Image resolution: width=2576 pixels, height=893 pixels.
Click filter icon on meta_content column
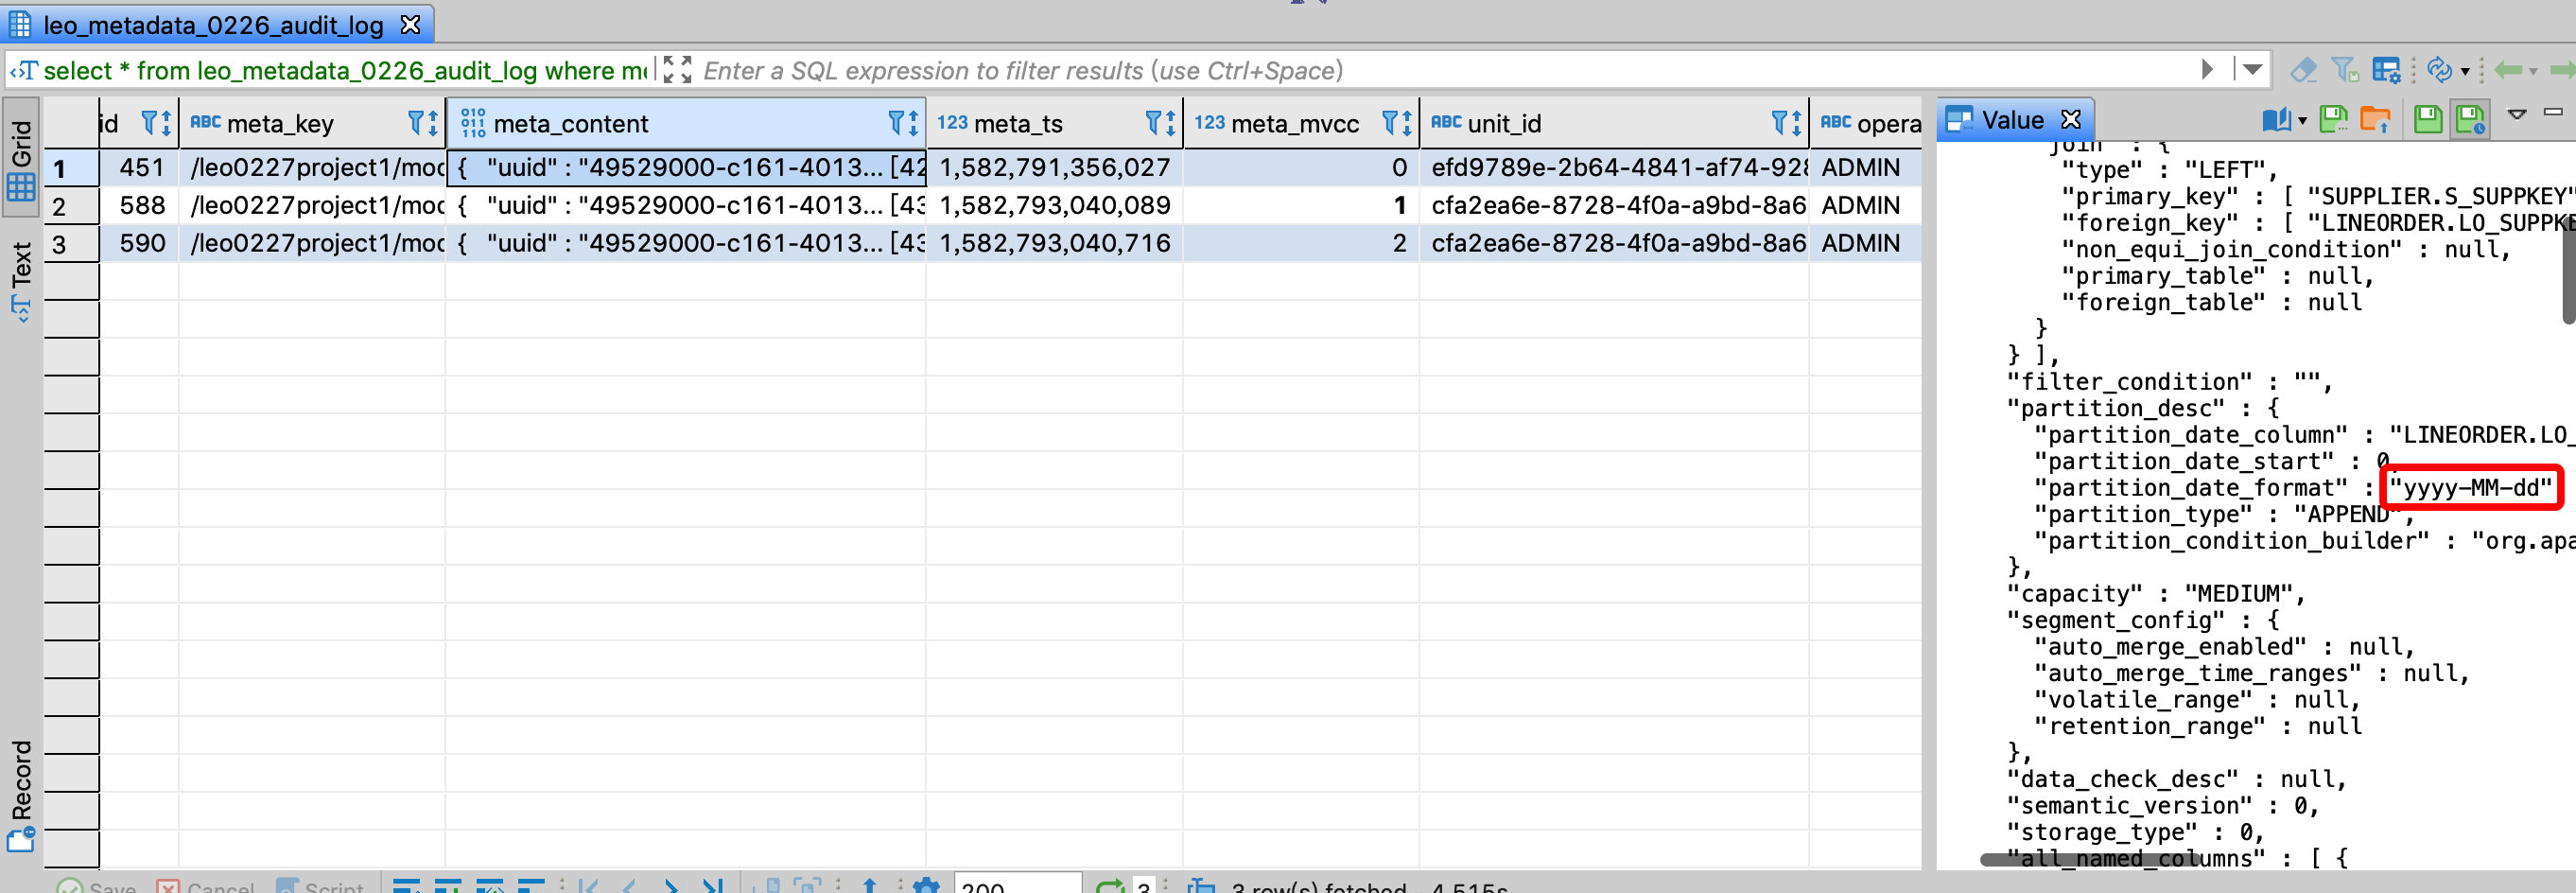tap(903, 123)
